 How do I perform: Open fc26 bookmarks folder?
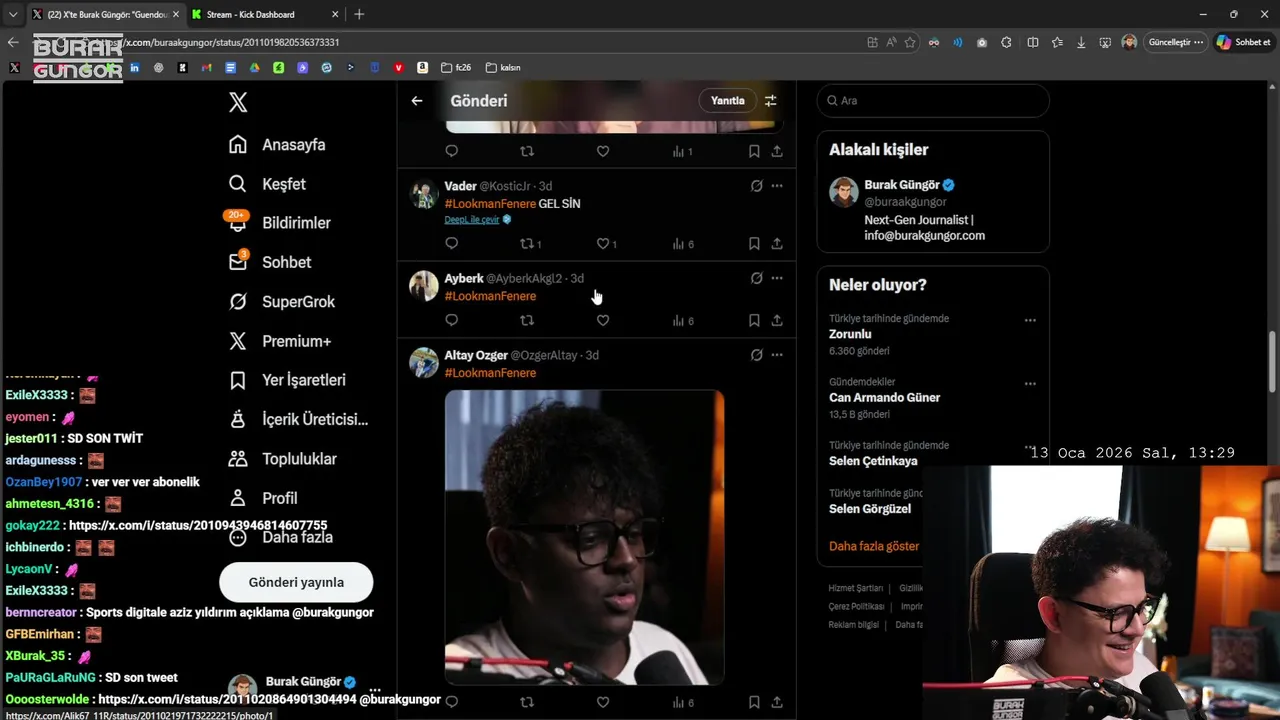tap(456, 68)
